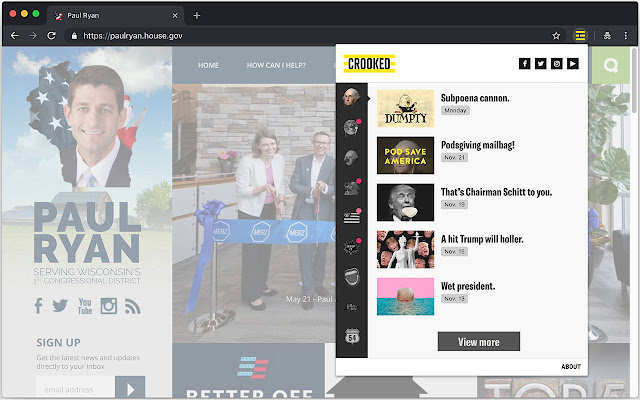Image resolution: width=640 pixels, height=400 pixels.
Task: Click the Crooked logo
Action: (x=369, y=64)
